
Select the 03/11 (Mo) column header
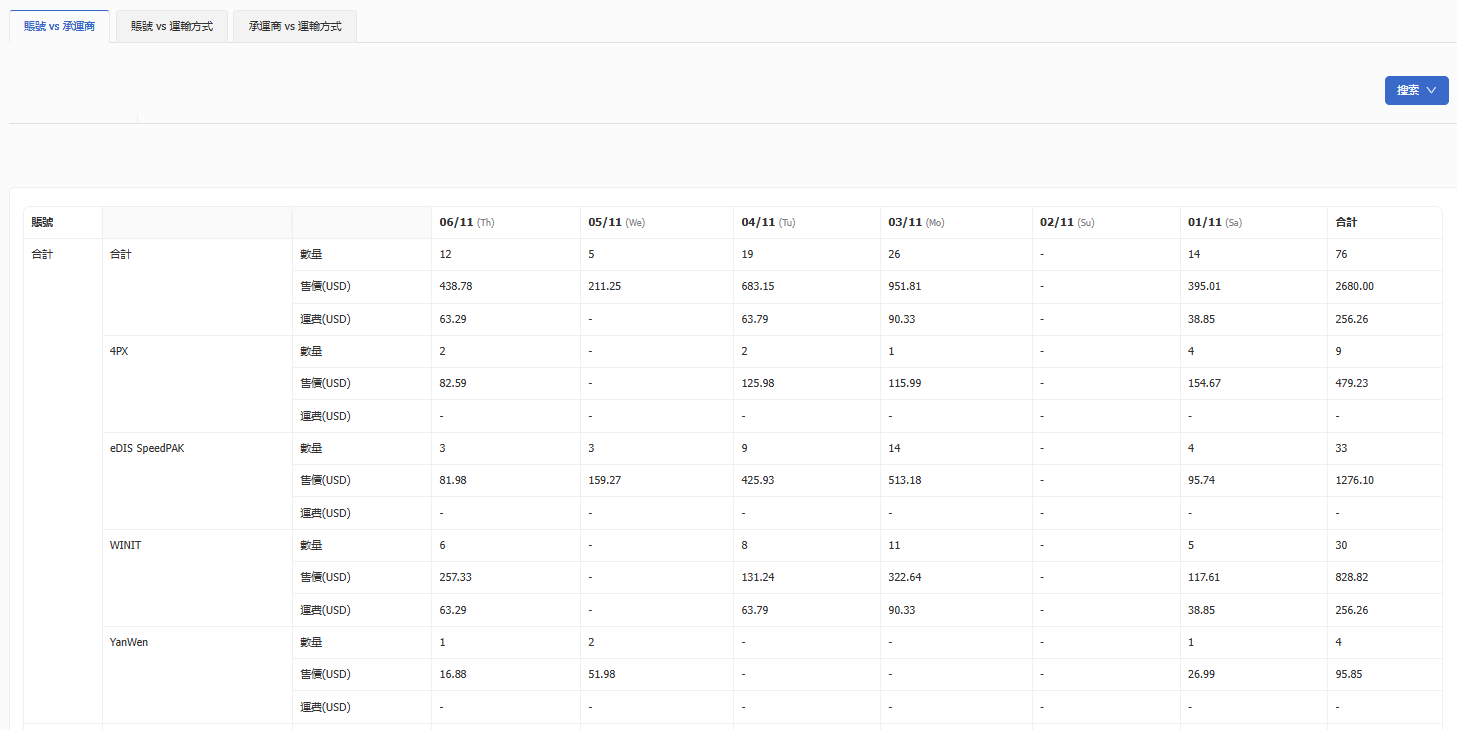tap(916, 222)
